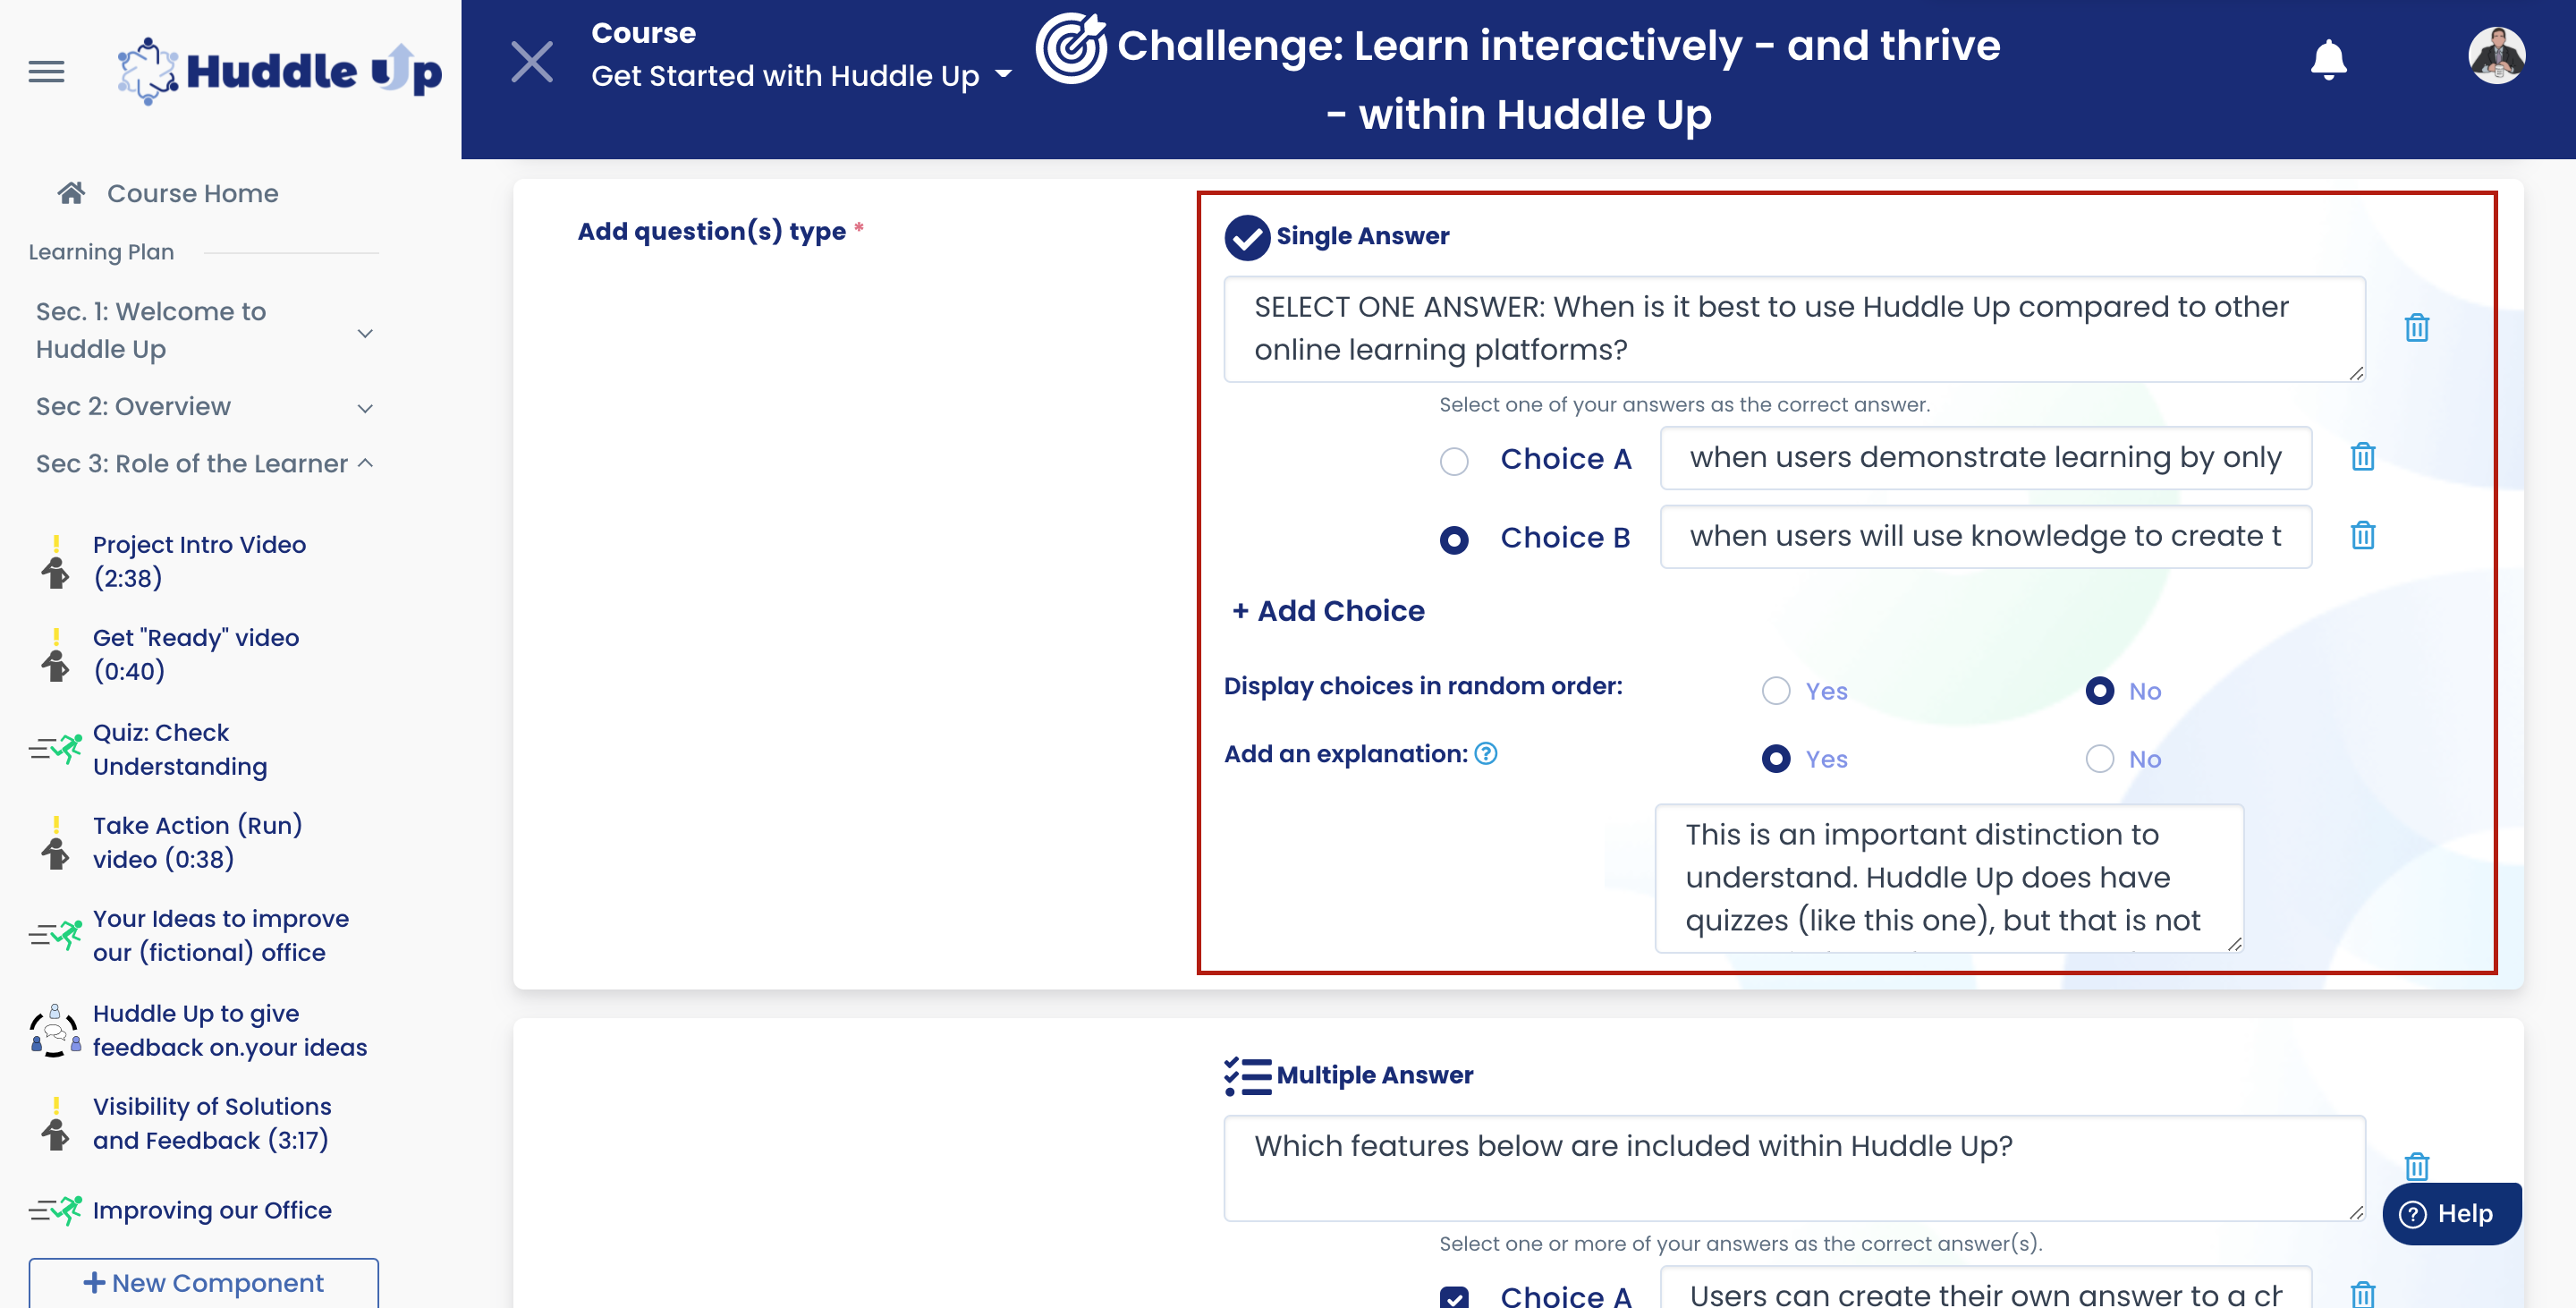Screen dimensions: 2576x1308
Task: Click the + Add Choice link
Action: coord(1328,611)
